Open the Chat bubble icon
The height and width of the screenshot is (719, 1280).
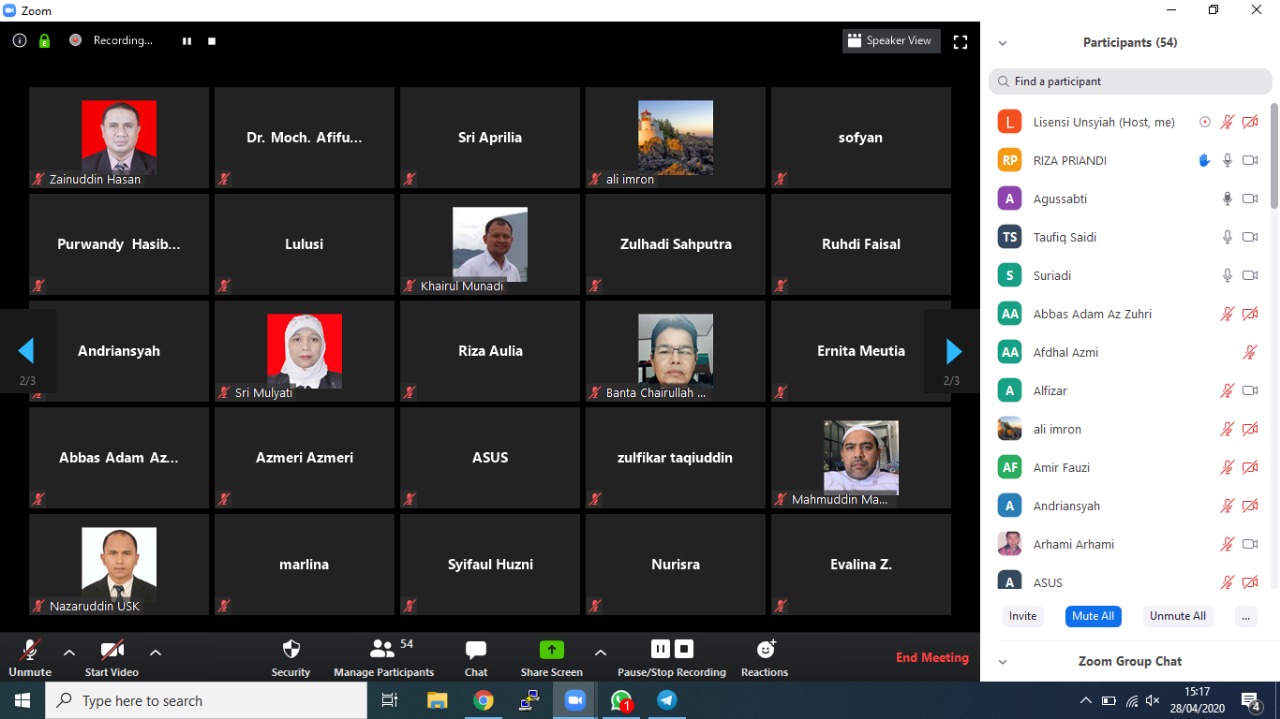pos(476,650)
